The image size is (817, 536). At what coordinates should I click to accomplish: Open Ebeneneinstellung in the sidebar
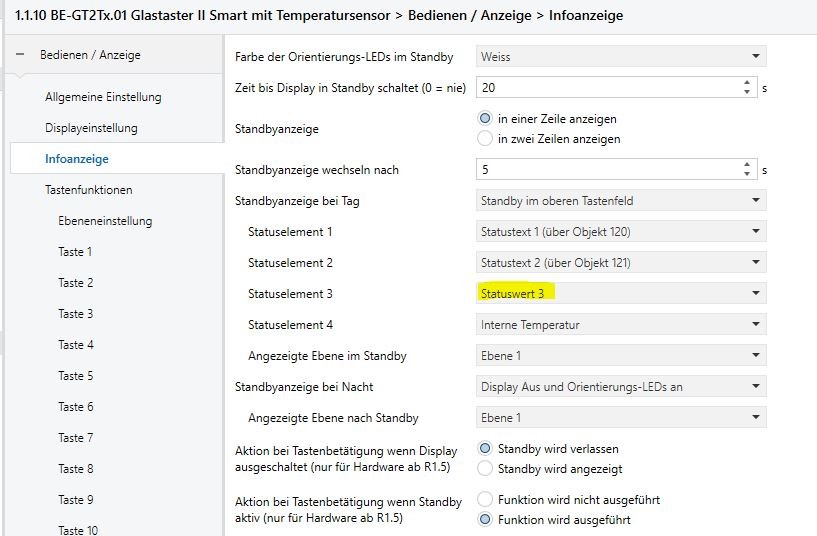(105, 221)
